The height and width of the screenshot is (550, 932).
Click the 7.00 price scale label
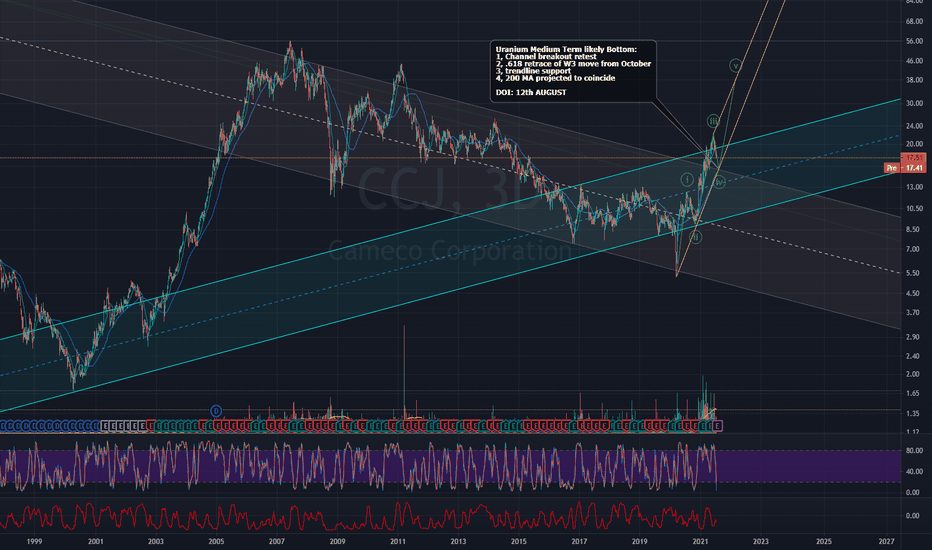914,250
